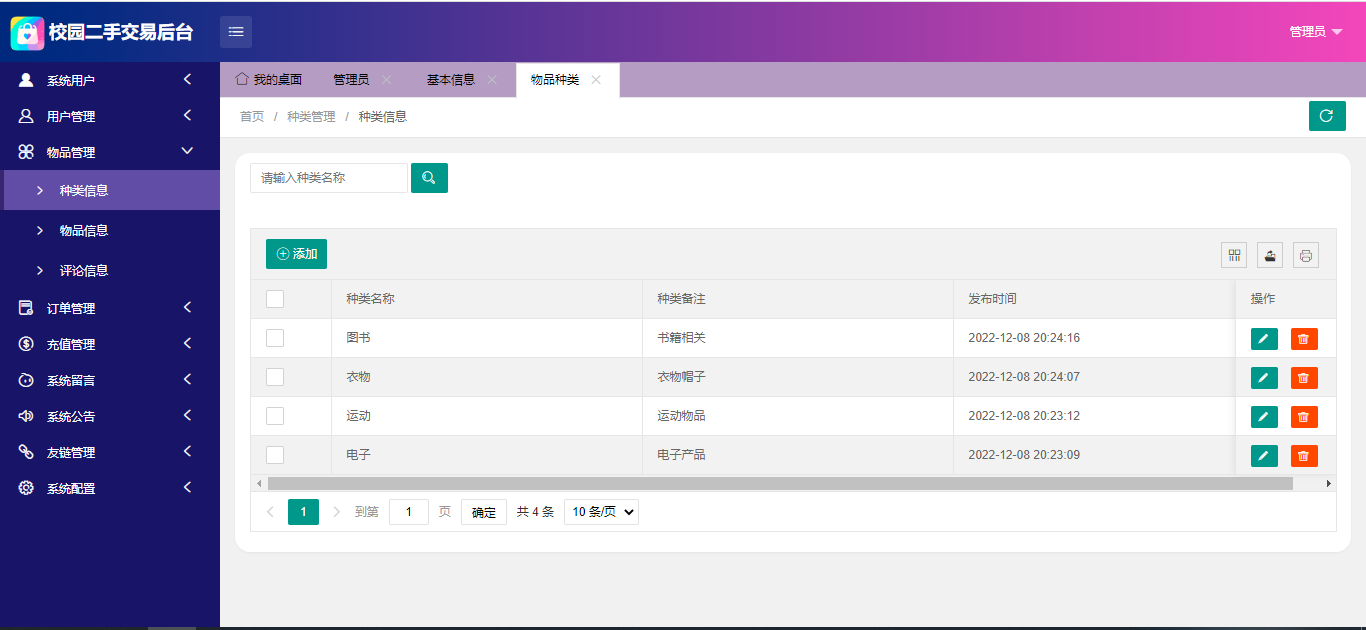The width and height of the screenshot is (1366, 630).
Task: Click the 系统留言 message icon
Action: click(x=26, y=380)
